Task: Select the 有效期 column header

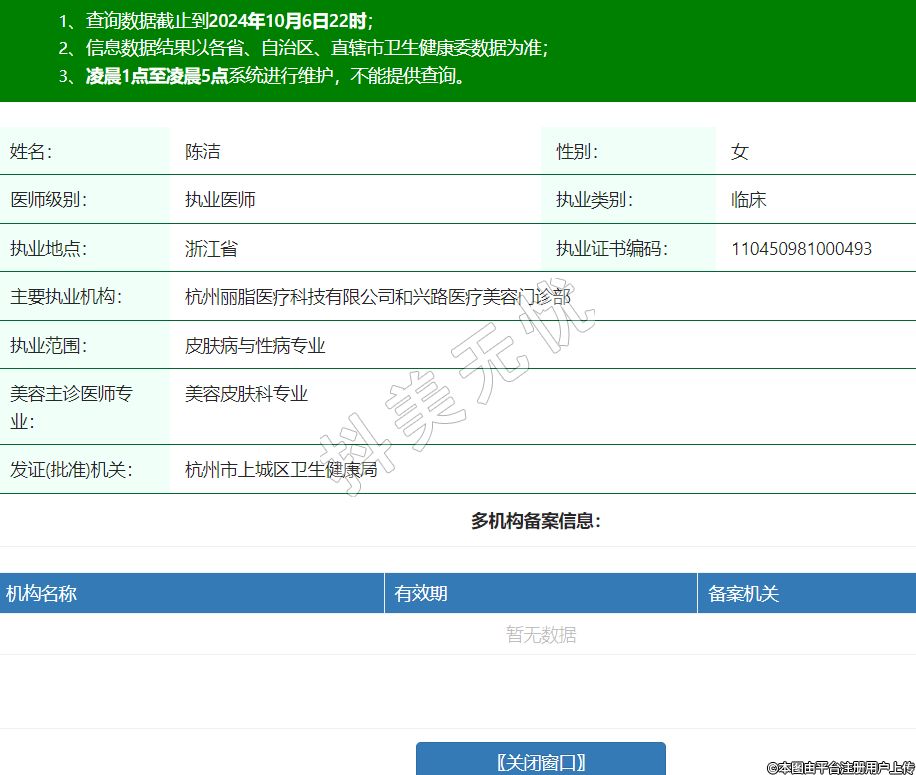Action: (421, 594)
